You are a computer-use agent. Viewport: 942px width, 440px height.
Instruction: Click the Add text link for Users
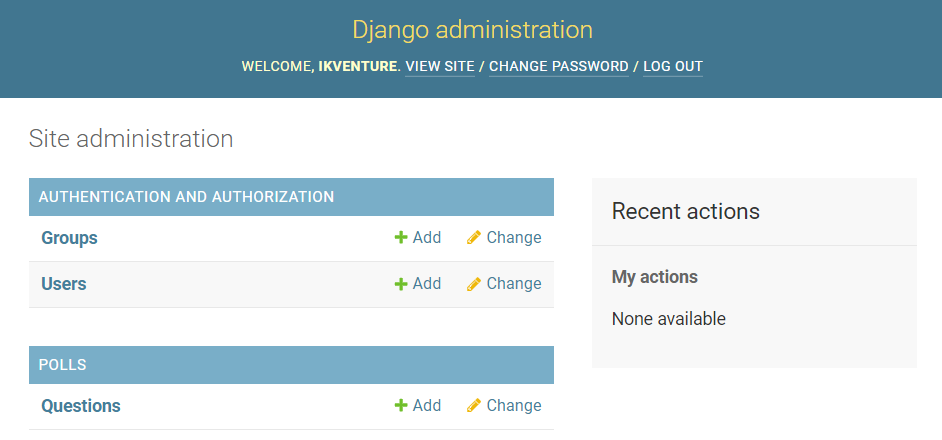pos(427,284)
